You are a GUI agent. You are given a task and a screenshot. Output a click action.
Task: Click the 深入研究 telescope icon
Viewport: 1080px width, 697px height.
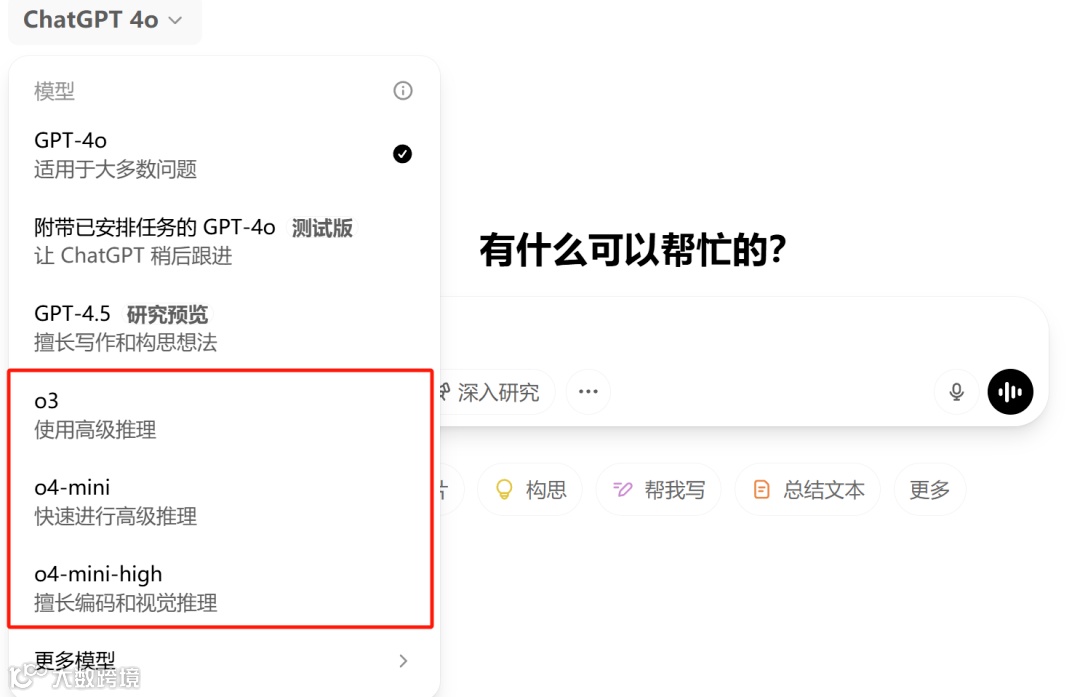point(444,392)
